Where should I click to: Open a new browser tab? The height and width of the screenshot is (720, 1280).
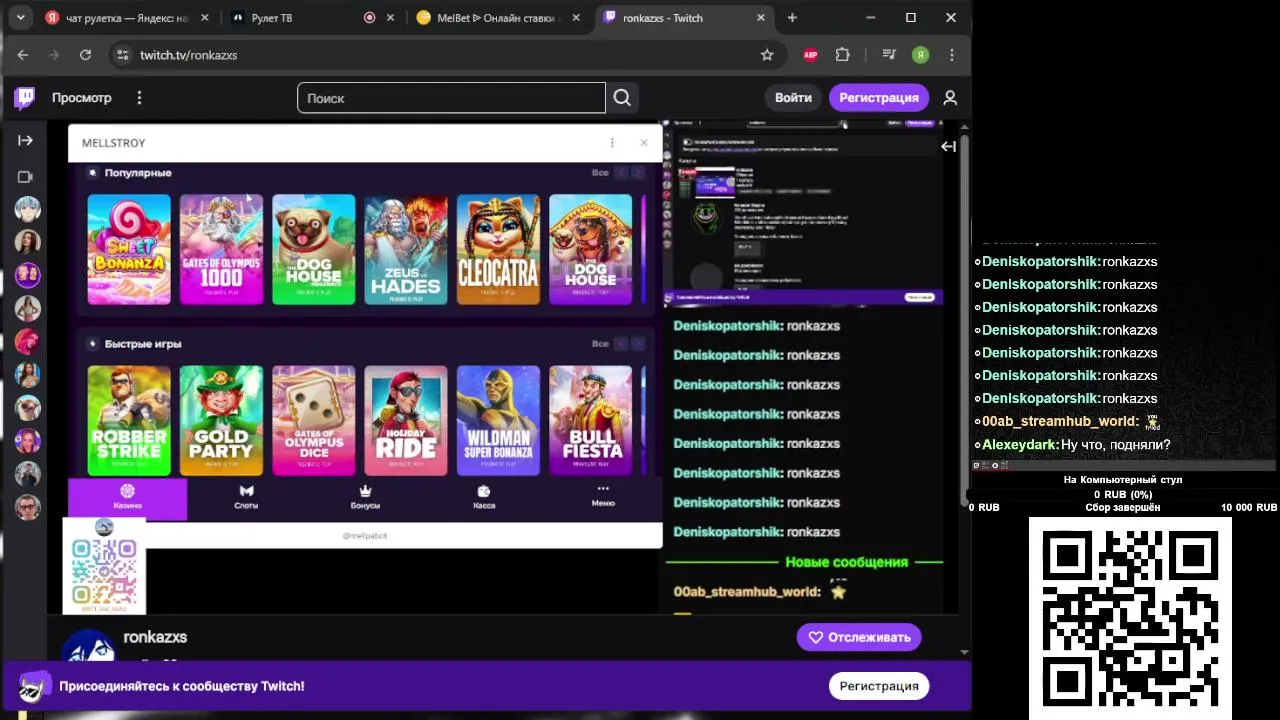point(792,18)
